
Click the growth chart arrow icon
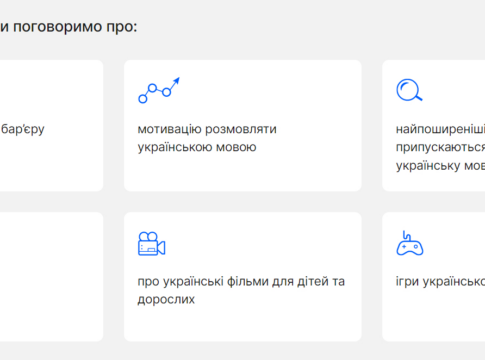click(159, 90)
